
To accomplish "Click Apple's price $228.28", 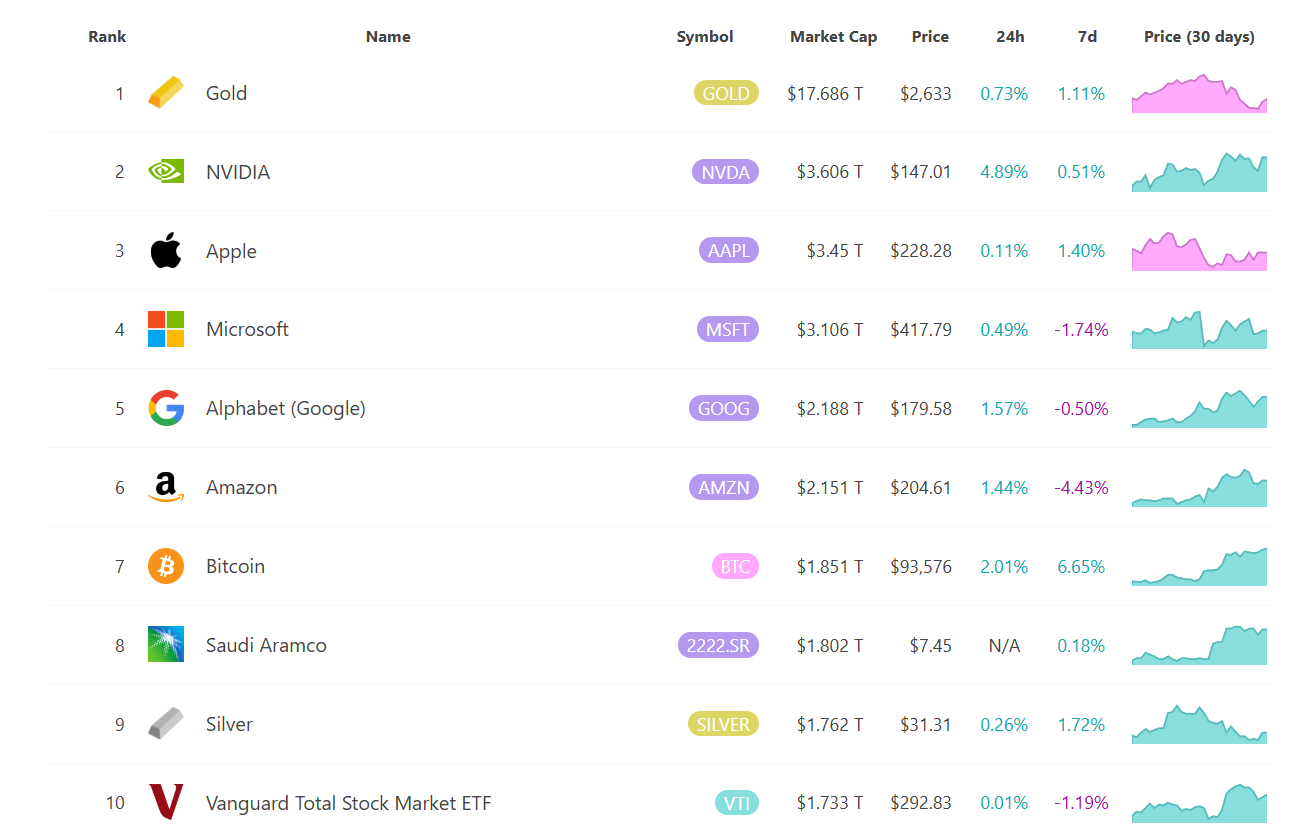I will pos(921,251).
